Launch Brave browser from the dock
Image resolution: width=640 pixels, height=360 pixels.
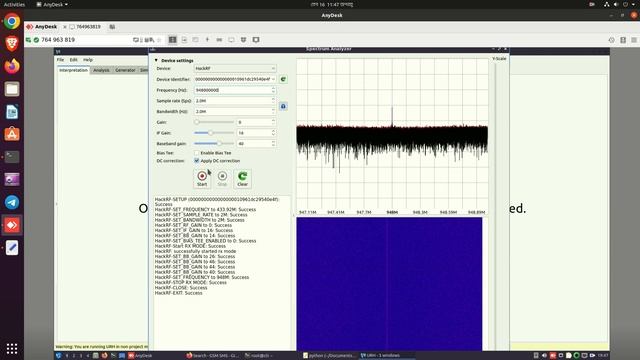click(x=12, y=43)
